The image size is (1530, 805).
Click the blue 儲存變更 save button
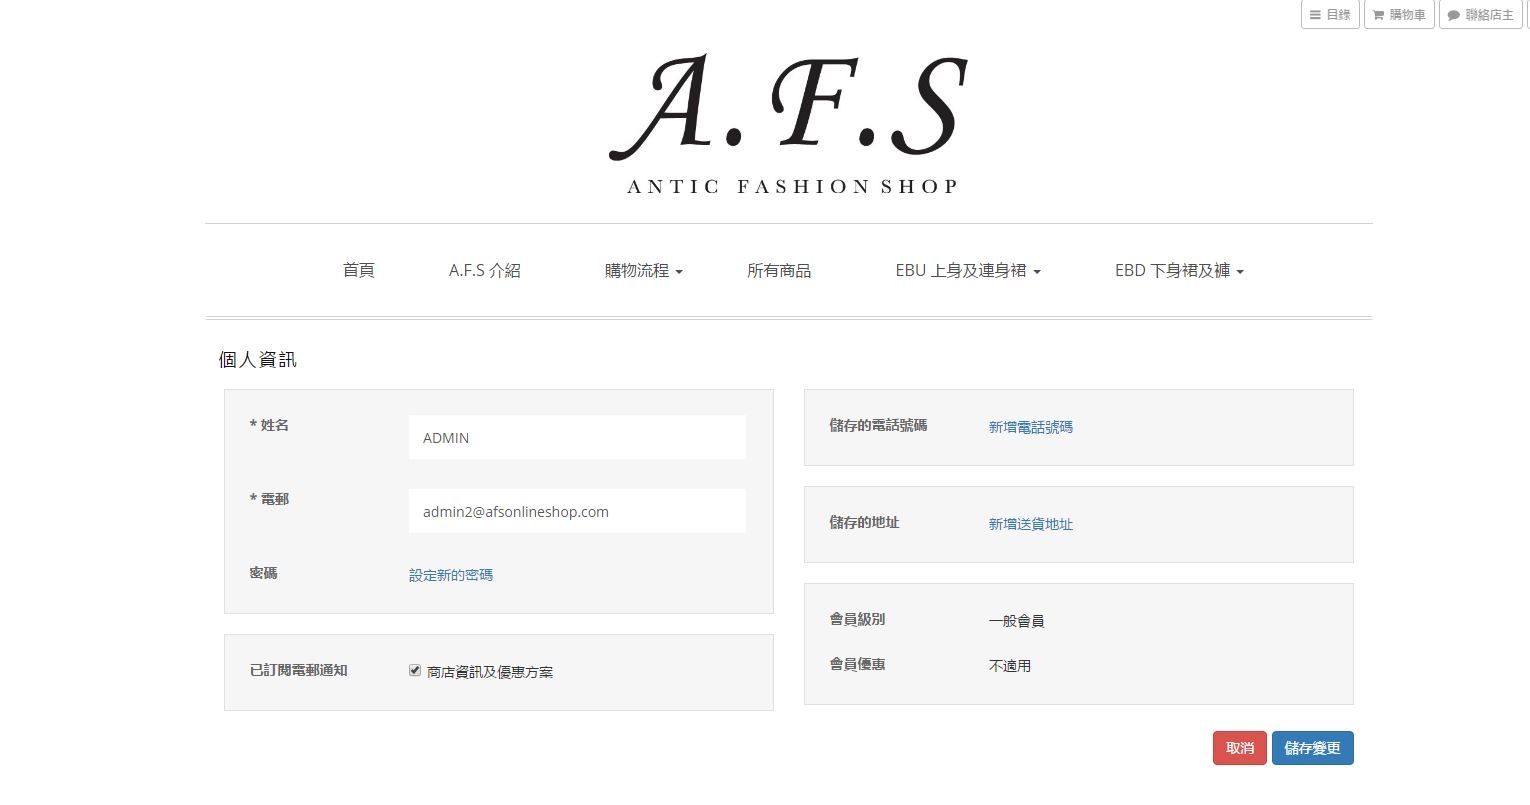coord(1313,748)
